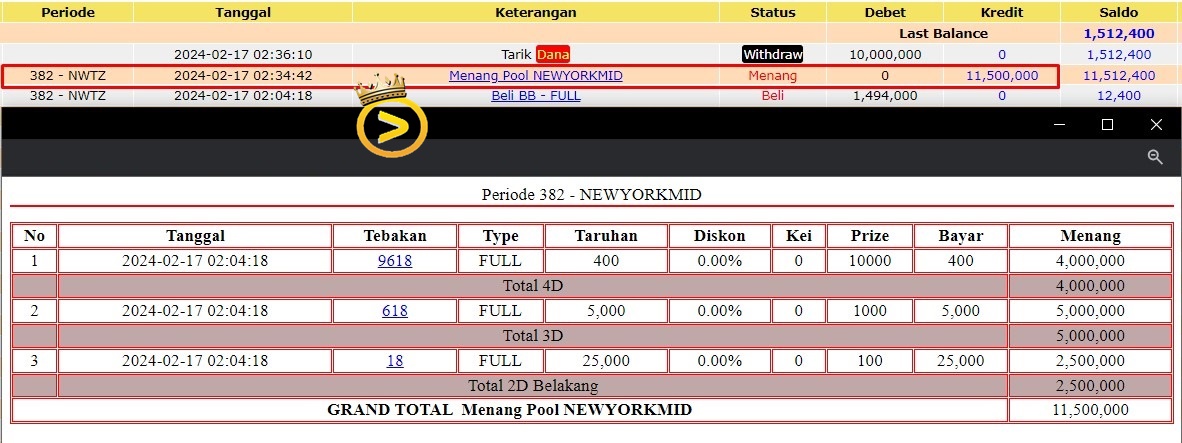The height and width of the screenshot is (443, 1182).
Task: Open Tebakan 18 link
Action: click(x=395, y=361)
